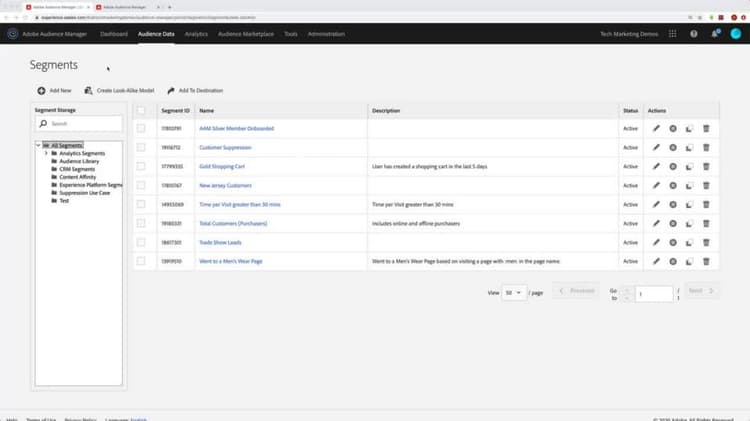Screen dimensions: 750x421
Task: Edit the New Jersey Customers segment
Action: point(656,185)
